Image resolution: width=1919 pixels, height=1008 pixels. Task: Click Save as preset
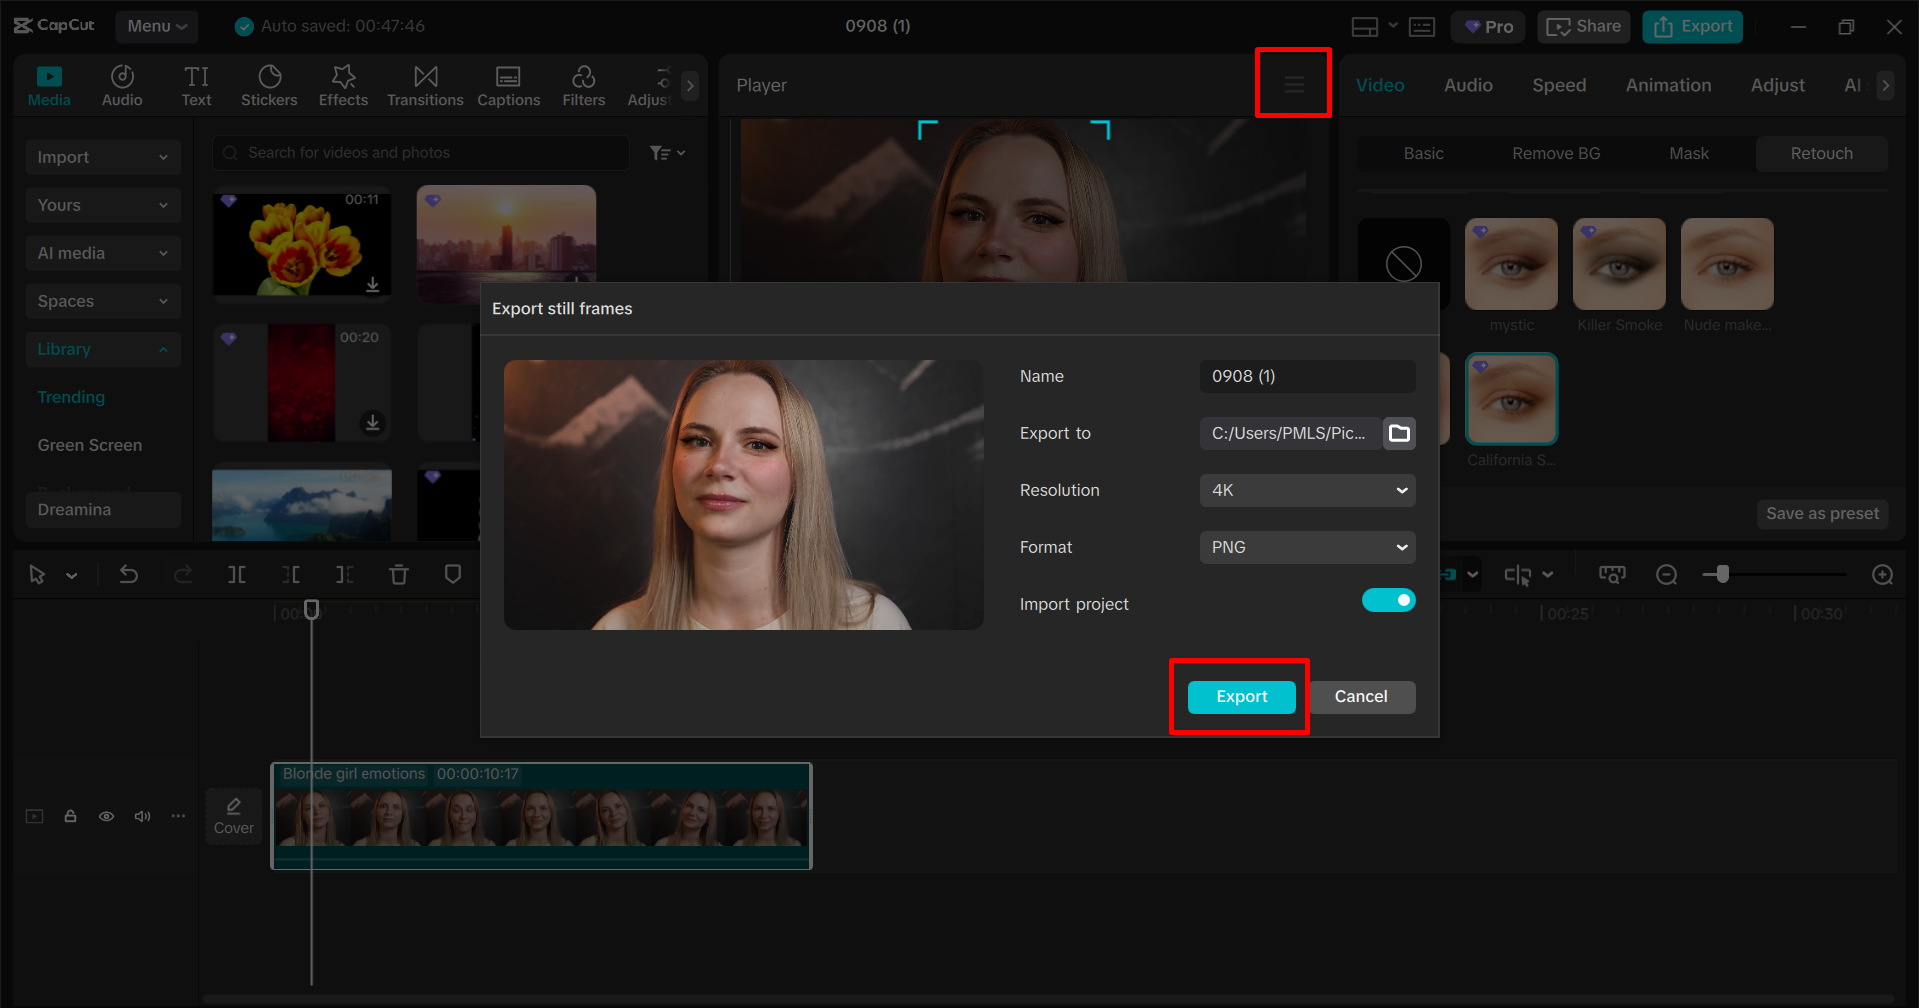pos(1821,513)
